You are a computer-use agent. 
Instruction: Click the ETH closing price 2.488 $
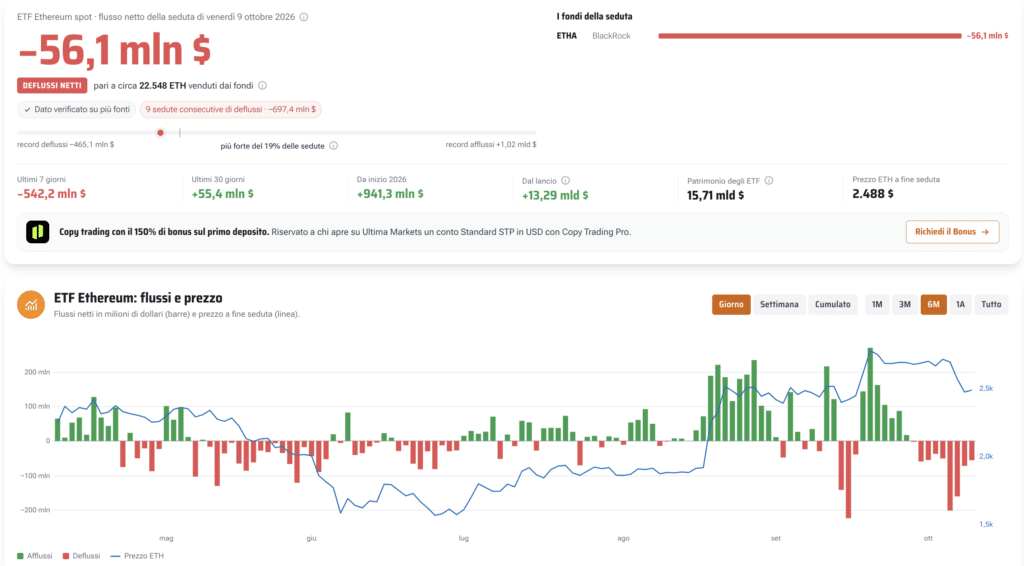(x=872, y=194)
